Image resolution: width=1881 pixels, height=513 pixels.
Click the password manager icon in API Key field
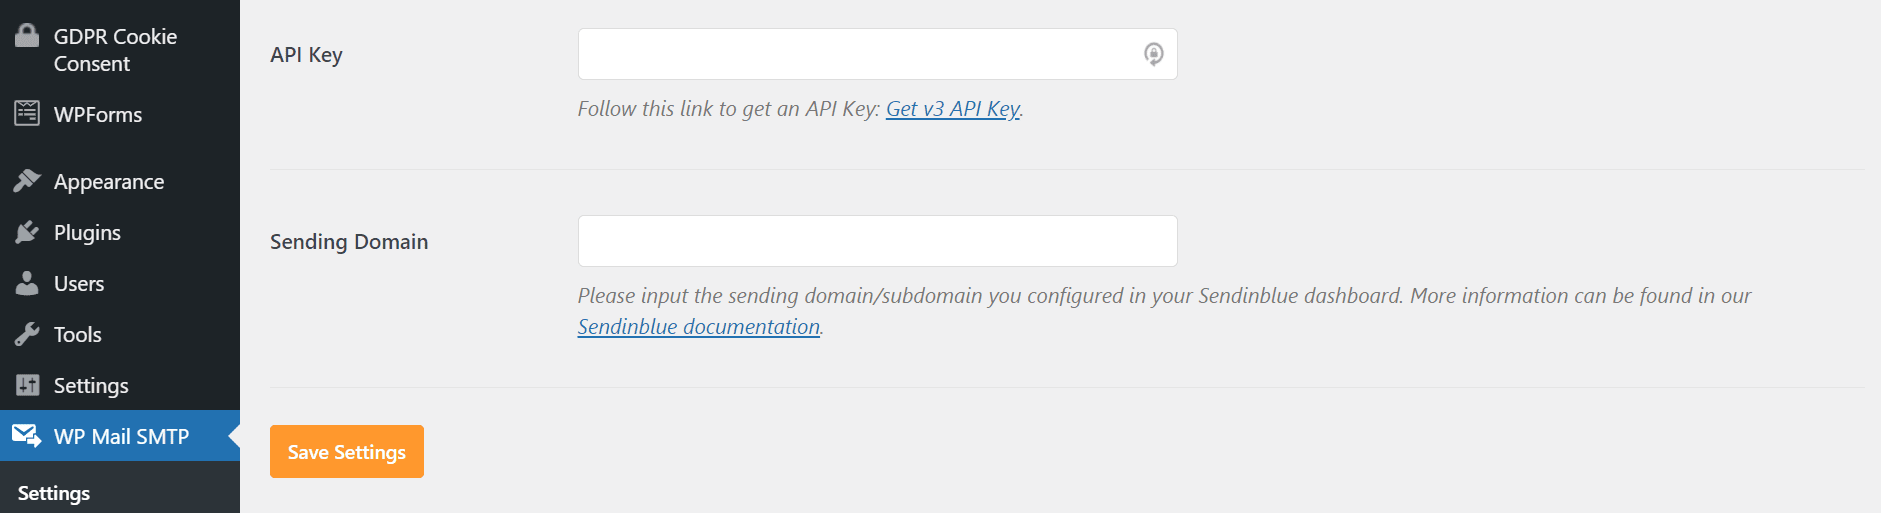tap(1153, 54)
